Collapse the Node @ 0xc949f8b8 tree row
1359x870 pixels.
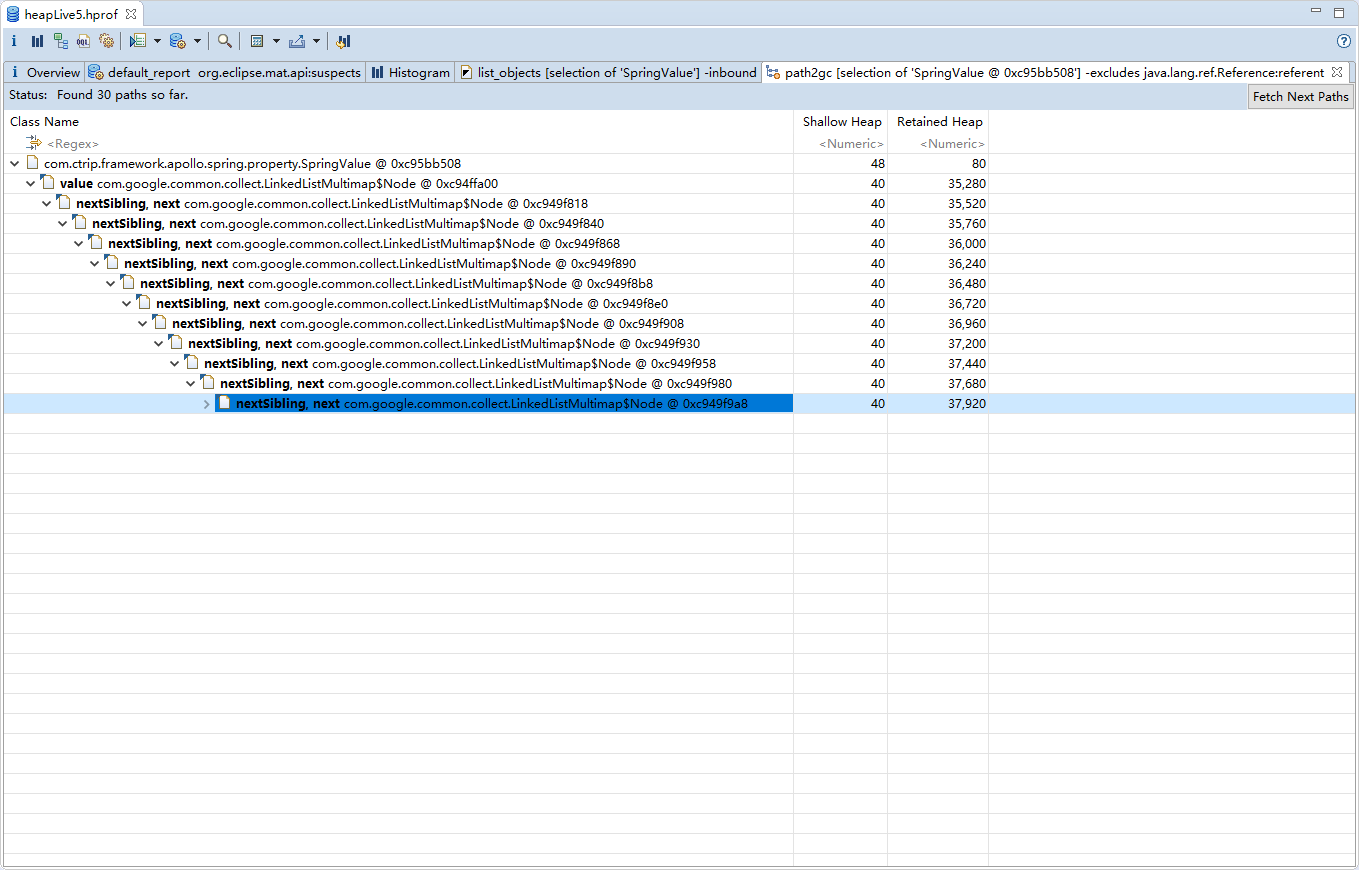click(111, 283)
